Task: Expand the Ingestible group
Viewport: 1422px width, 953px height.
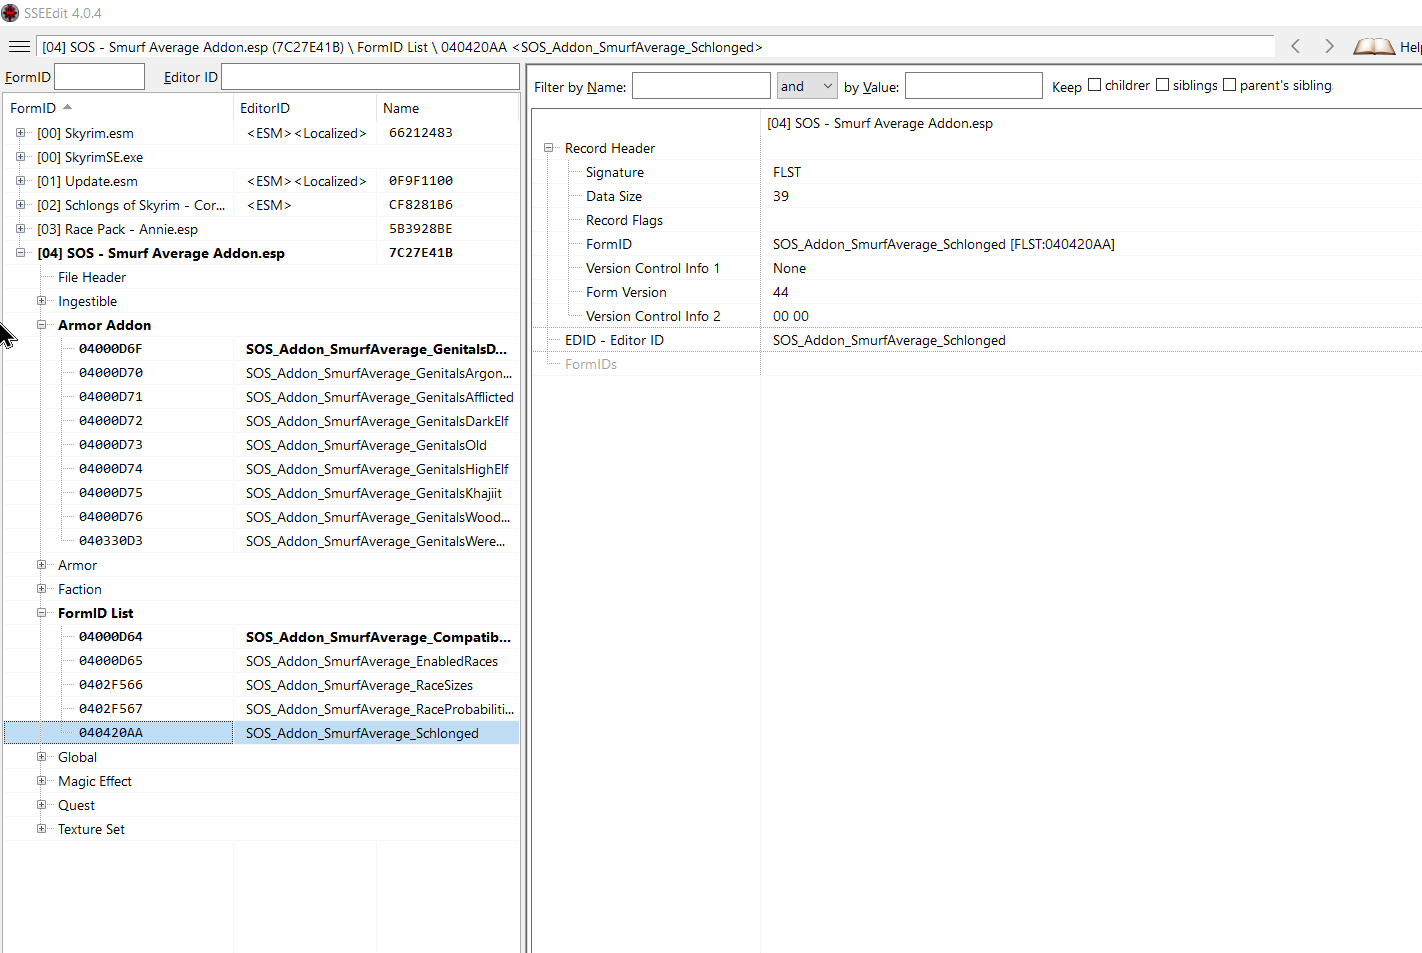Action: 41,300
